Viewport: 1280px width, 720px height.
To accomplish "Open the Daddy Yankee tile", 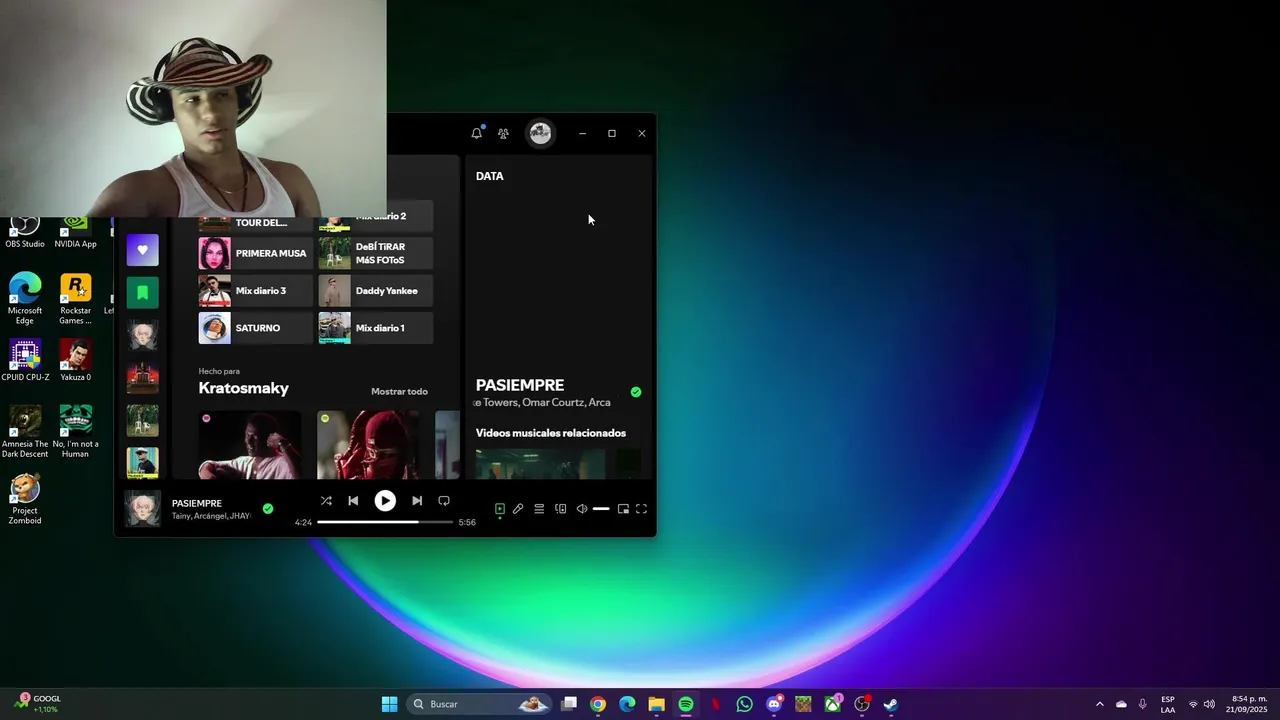I will [x=376, y=291].
